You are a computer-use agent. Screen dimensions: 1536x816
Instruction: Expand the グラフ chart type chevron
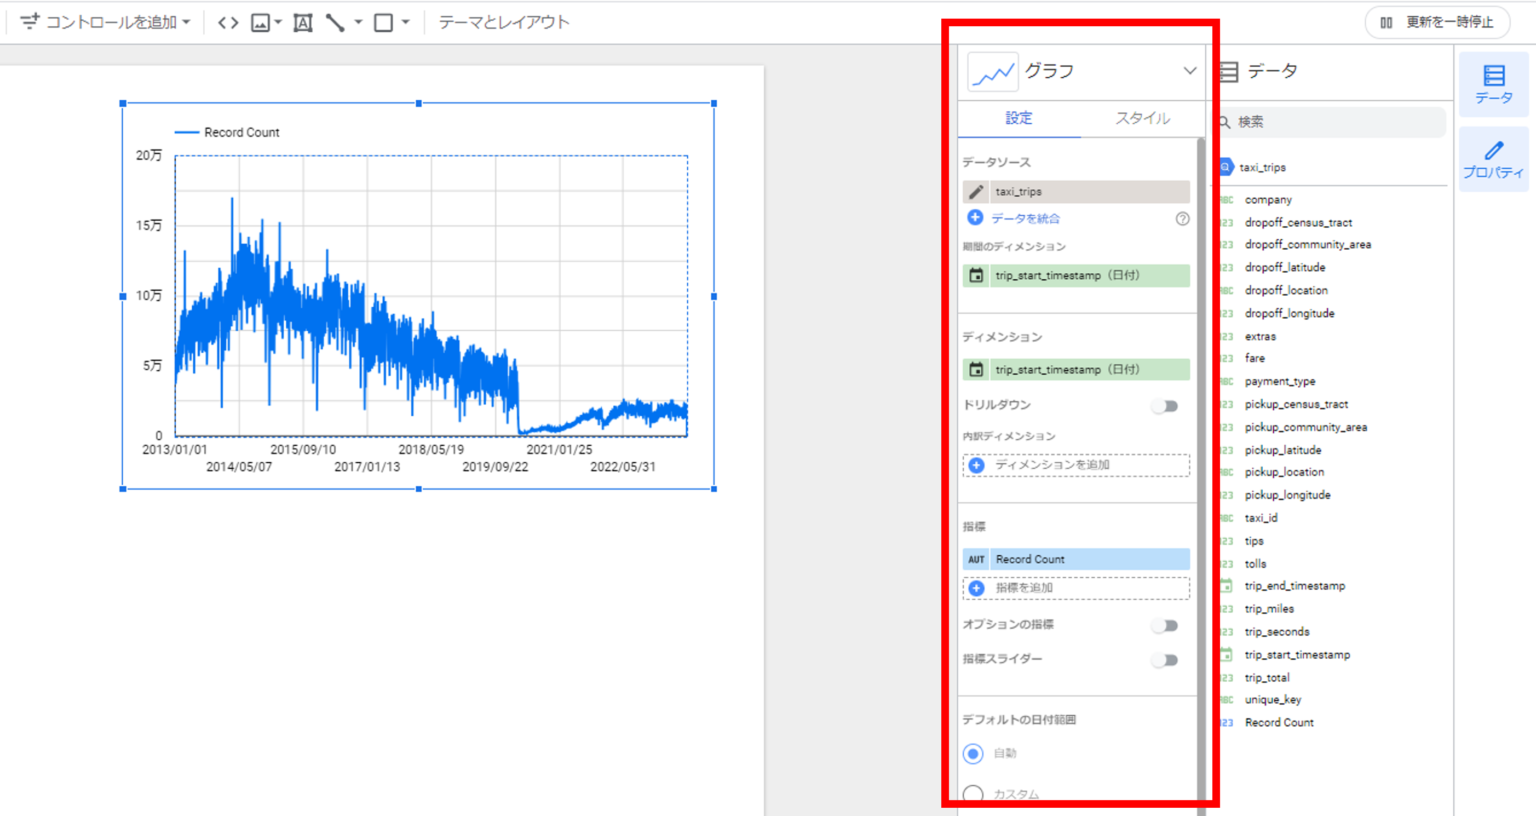[1189, 71]
